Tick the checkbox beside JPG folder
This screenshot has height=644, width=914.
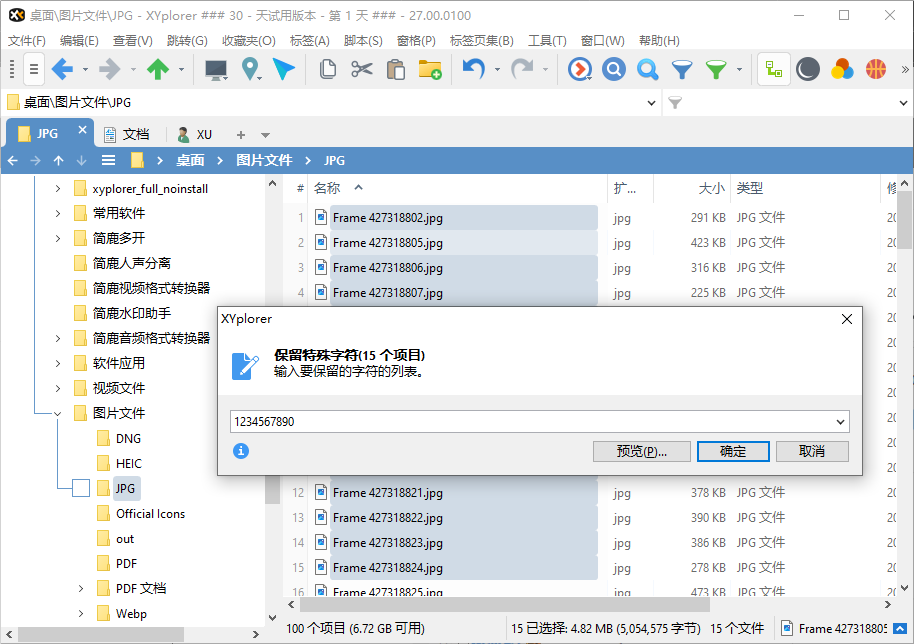pos(80,487)
